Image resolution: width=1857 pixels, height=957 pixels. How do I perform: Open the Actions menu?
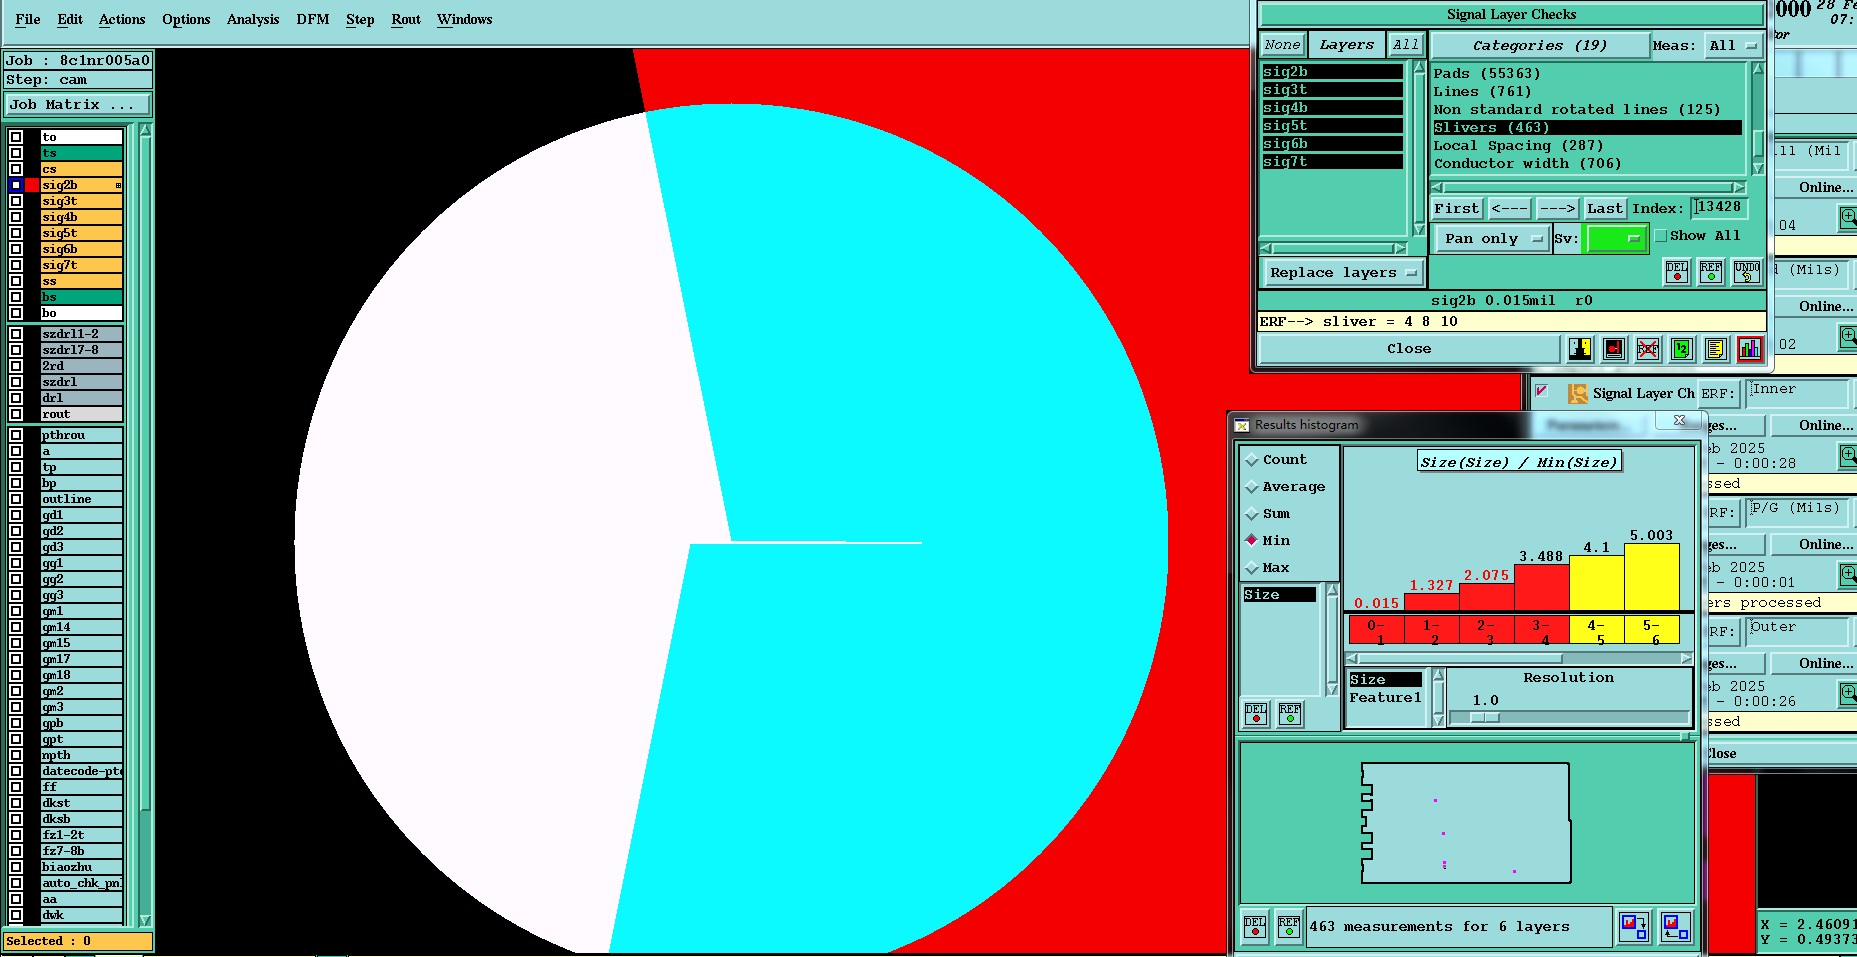[x=122, y=19]
